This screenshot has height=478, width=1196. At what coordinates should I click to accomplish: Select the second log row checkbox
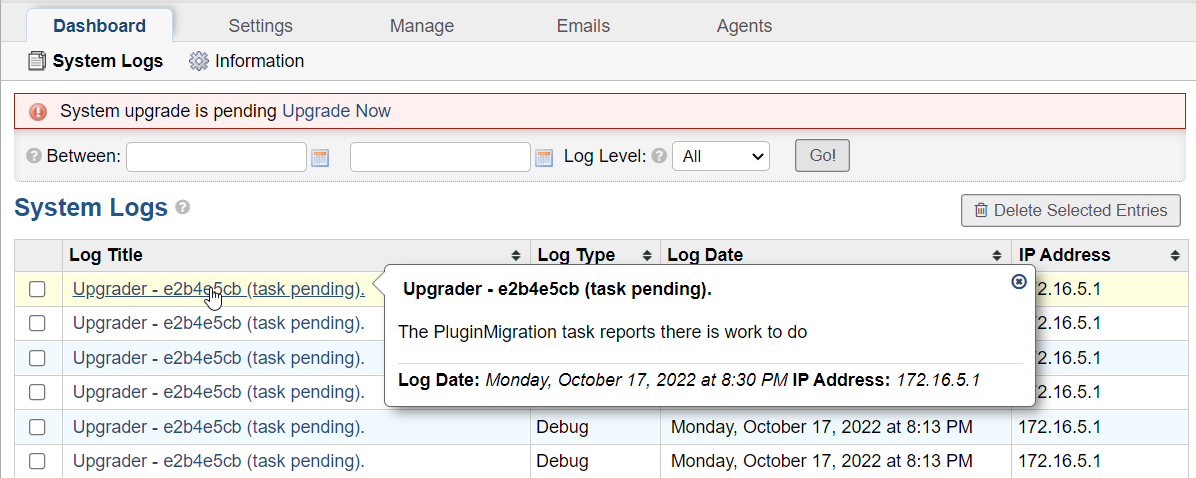click(x=37, y=323)
